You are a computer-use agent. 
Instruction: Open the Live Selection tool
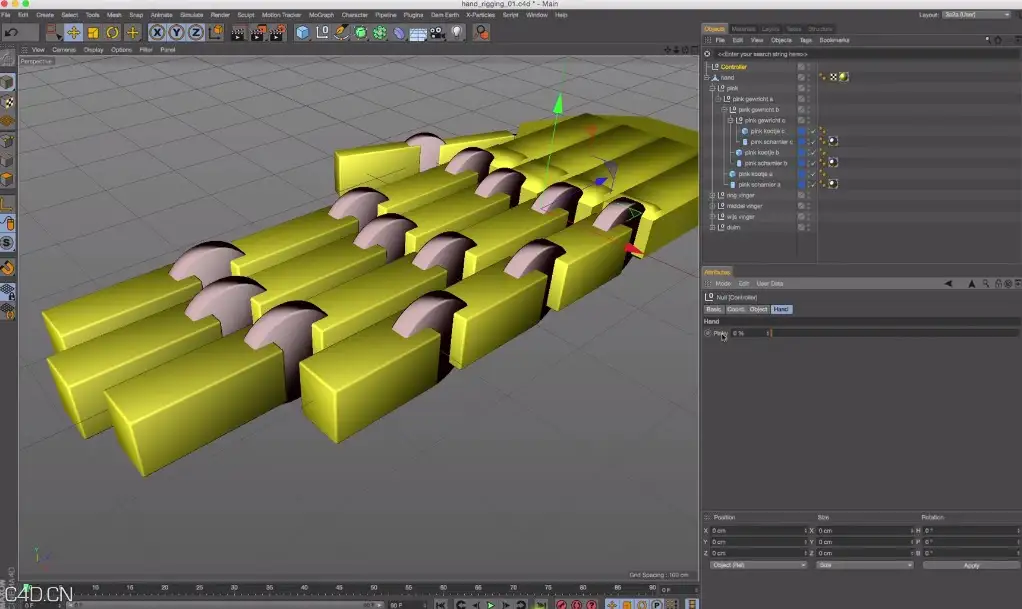point(53,32)
